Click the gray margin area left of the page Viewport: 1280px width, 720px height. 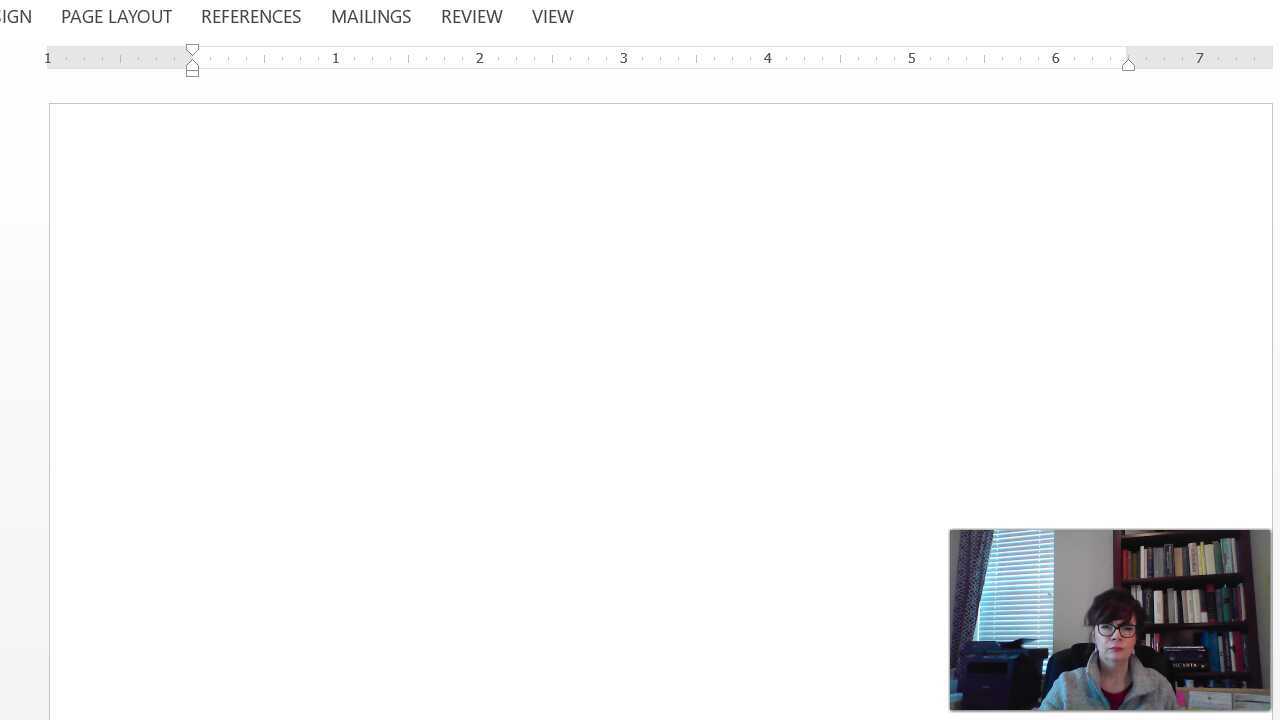pos(25,400)
